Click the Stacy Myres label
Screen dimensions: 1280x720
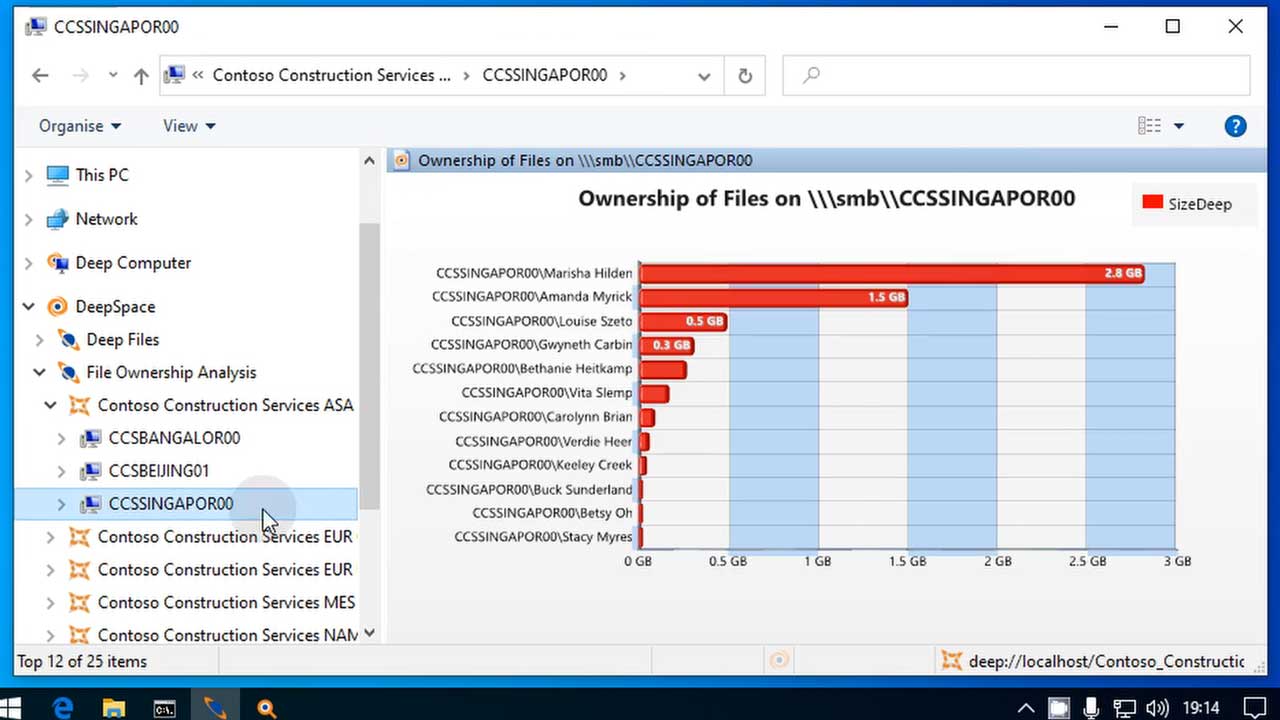point(543,537)
